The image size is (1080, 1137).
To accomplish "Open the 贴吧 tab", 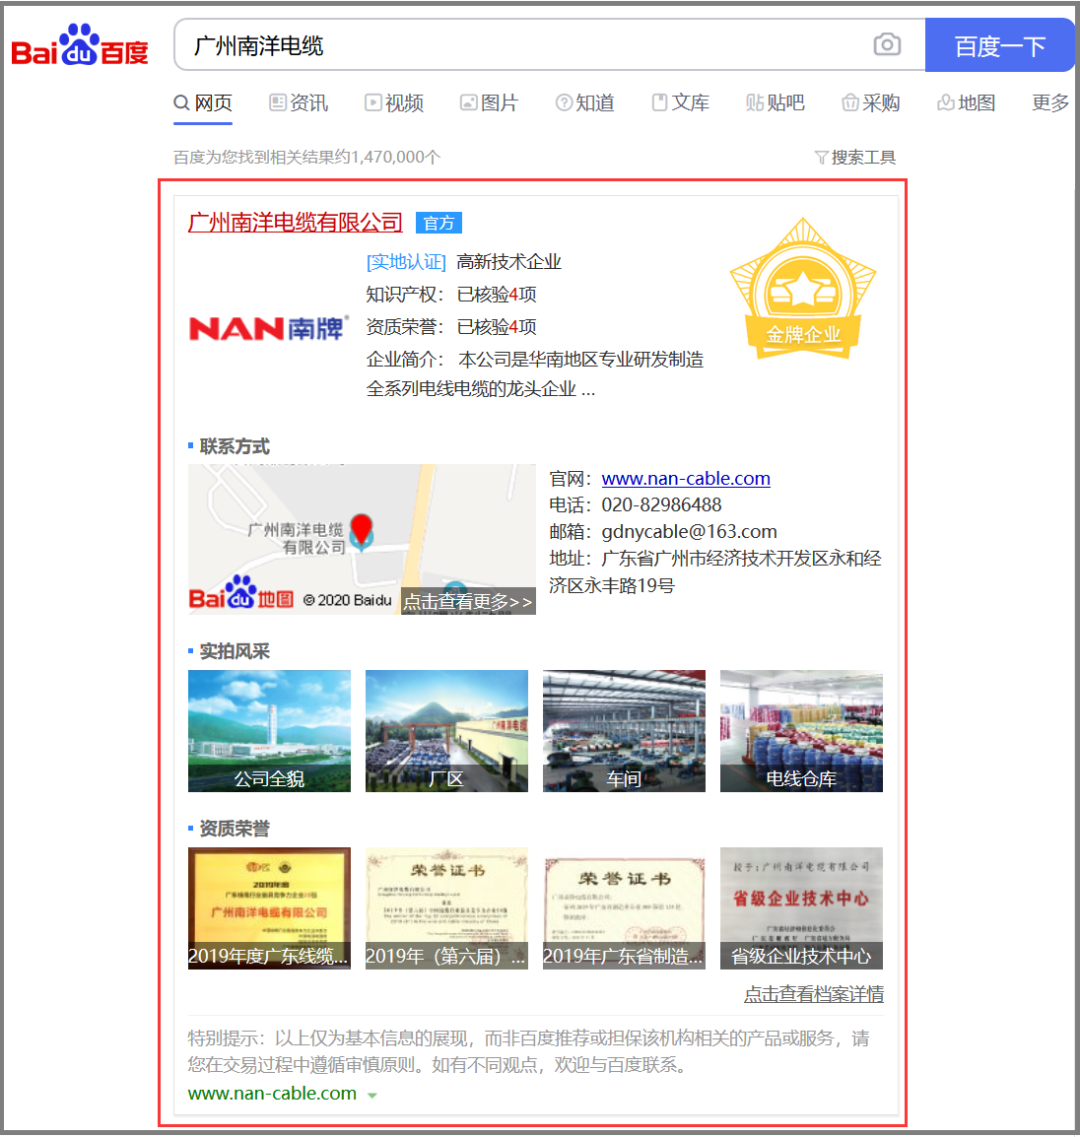I will tap(775, 103).
